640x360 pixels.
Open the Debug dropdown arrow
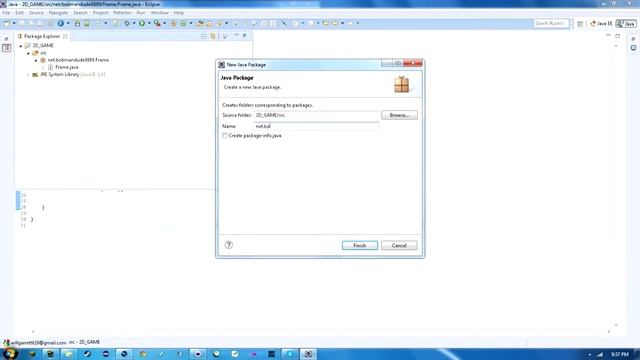pyautogui.click(x=134, y=23)
